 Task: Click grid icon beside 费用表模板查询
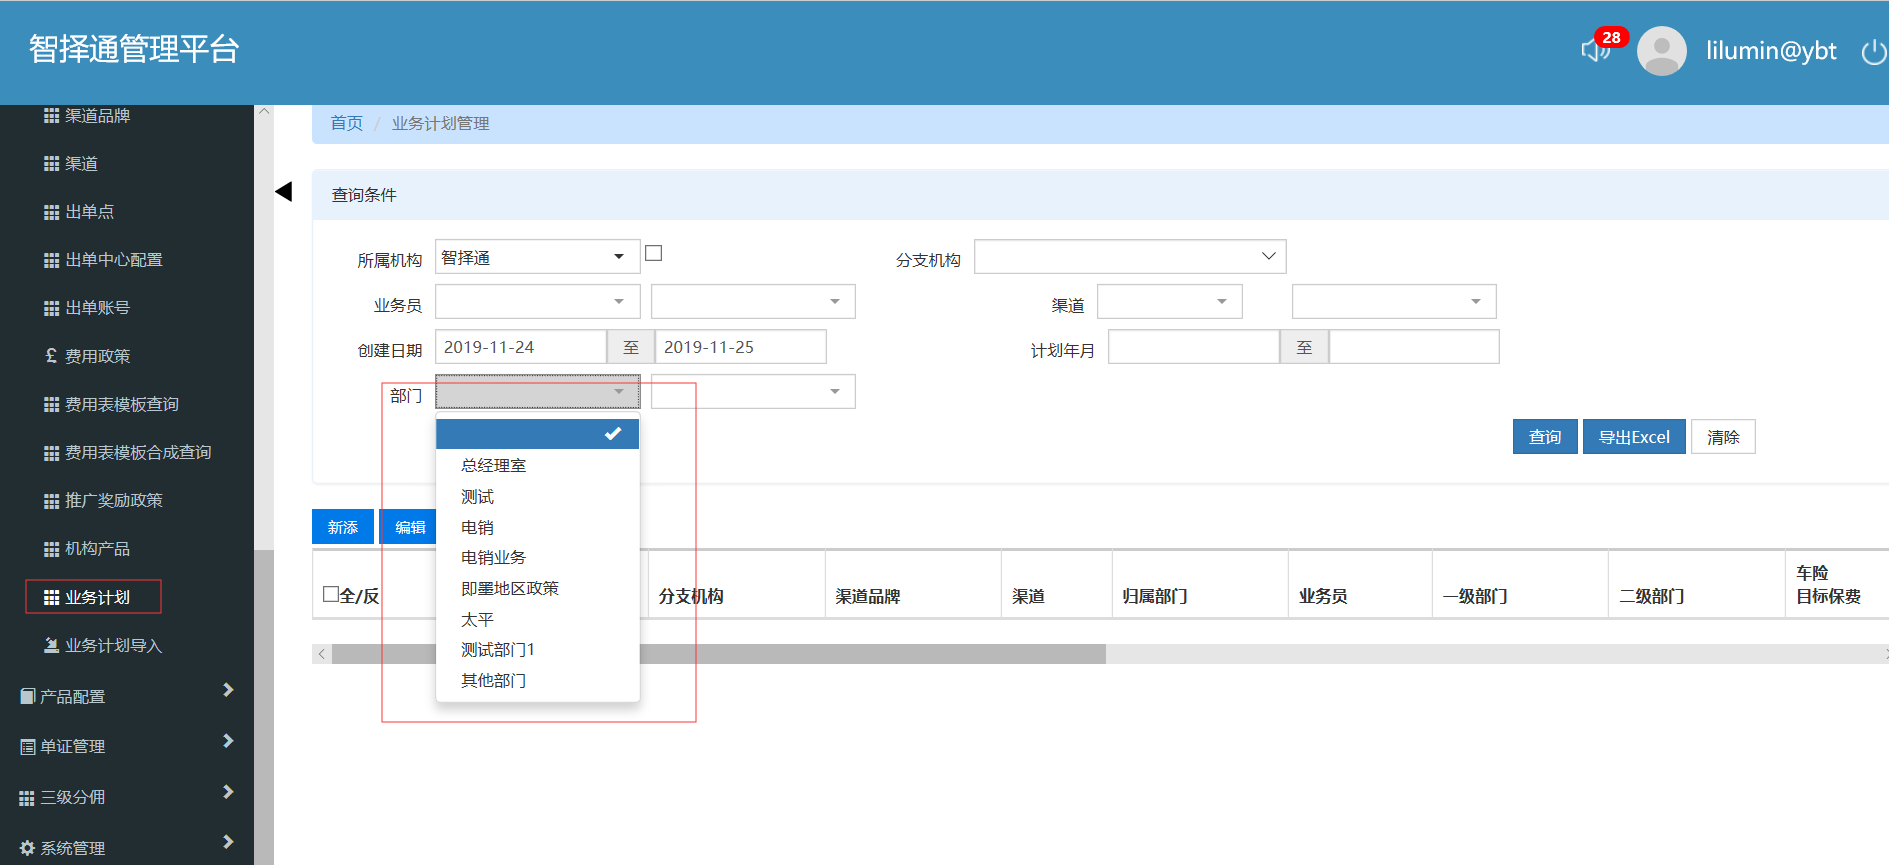[51, 405]
